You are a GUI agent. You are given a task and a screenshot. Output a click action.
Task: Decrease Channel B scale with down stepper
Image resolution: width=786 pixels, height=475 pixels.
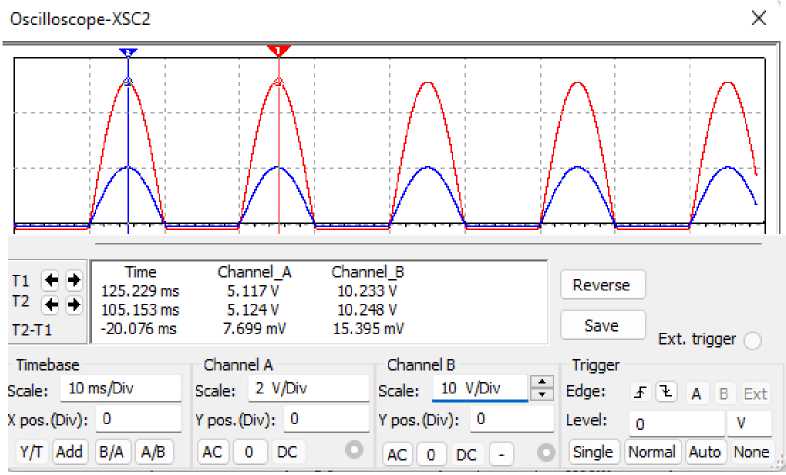[542, 394]
